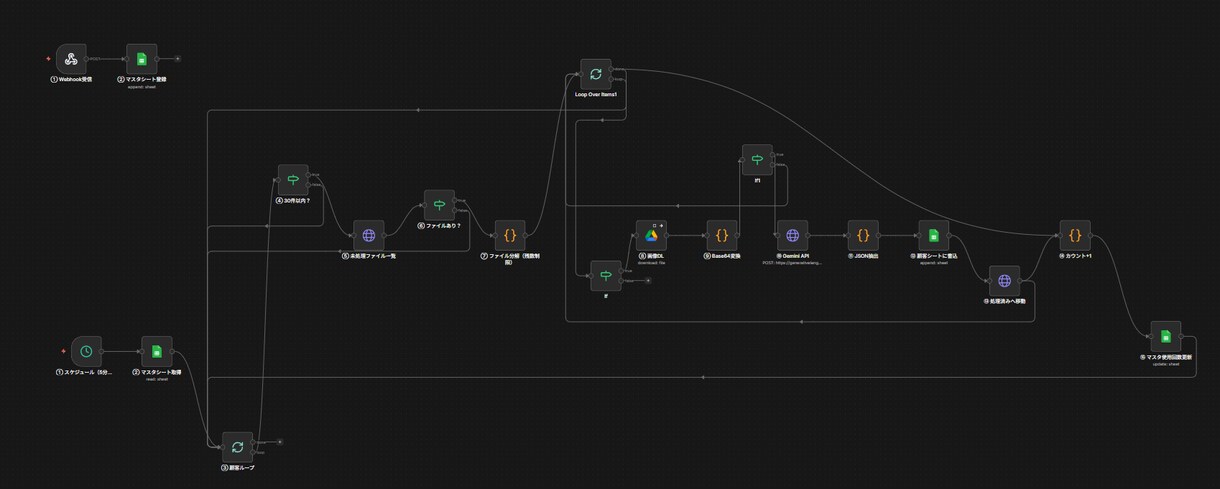Click the If1 node label

(757, 179)
